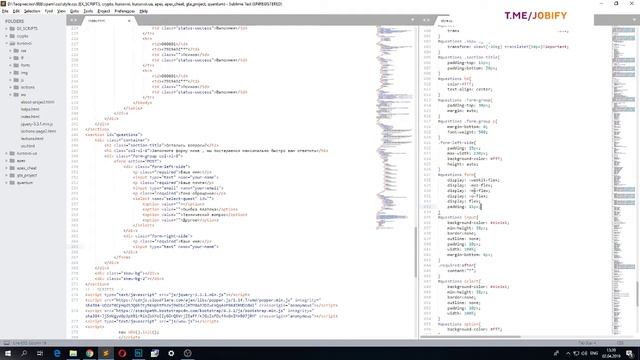The width and height of the screenshot is (640, 360).
Task: Place cursor on section id="questions" line
Action: click(x=114, y=134)
